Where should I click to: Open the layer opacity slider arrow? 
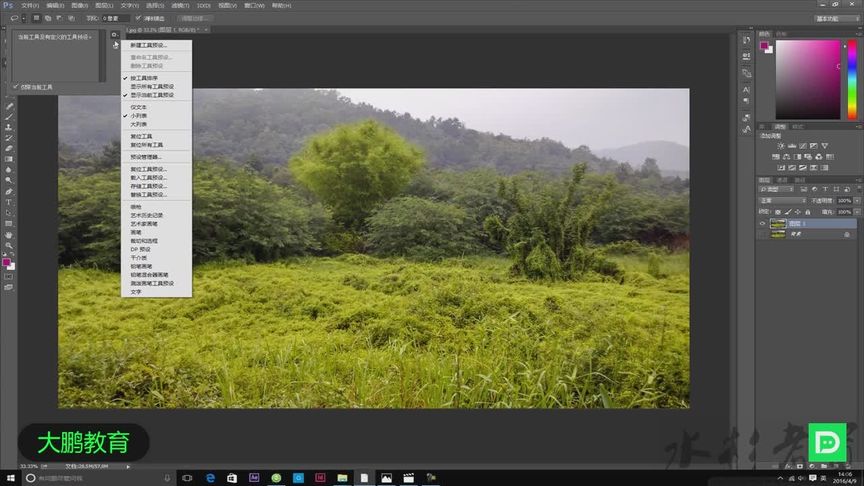[x=857, y=201]
